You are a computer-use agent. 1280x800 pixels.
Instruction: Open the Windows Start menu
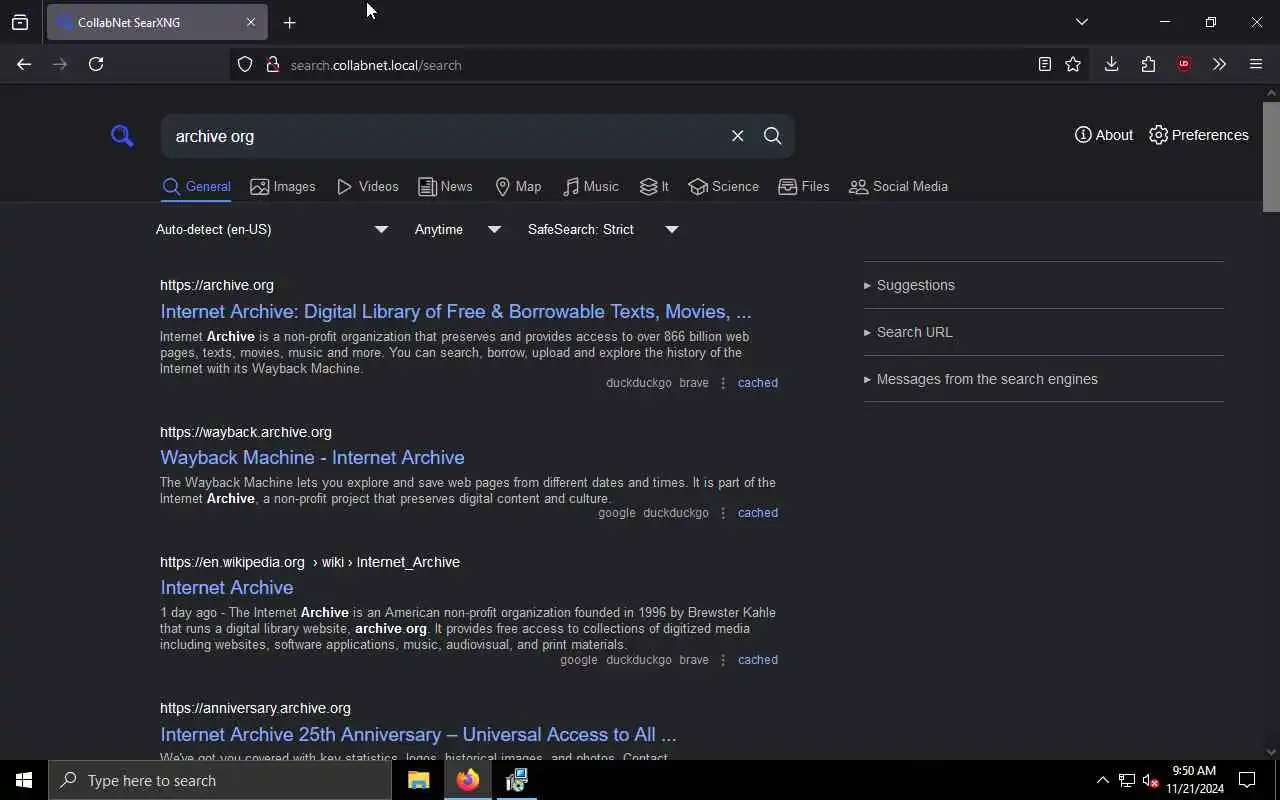point(24,780)
